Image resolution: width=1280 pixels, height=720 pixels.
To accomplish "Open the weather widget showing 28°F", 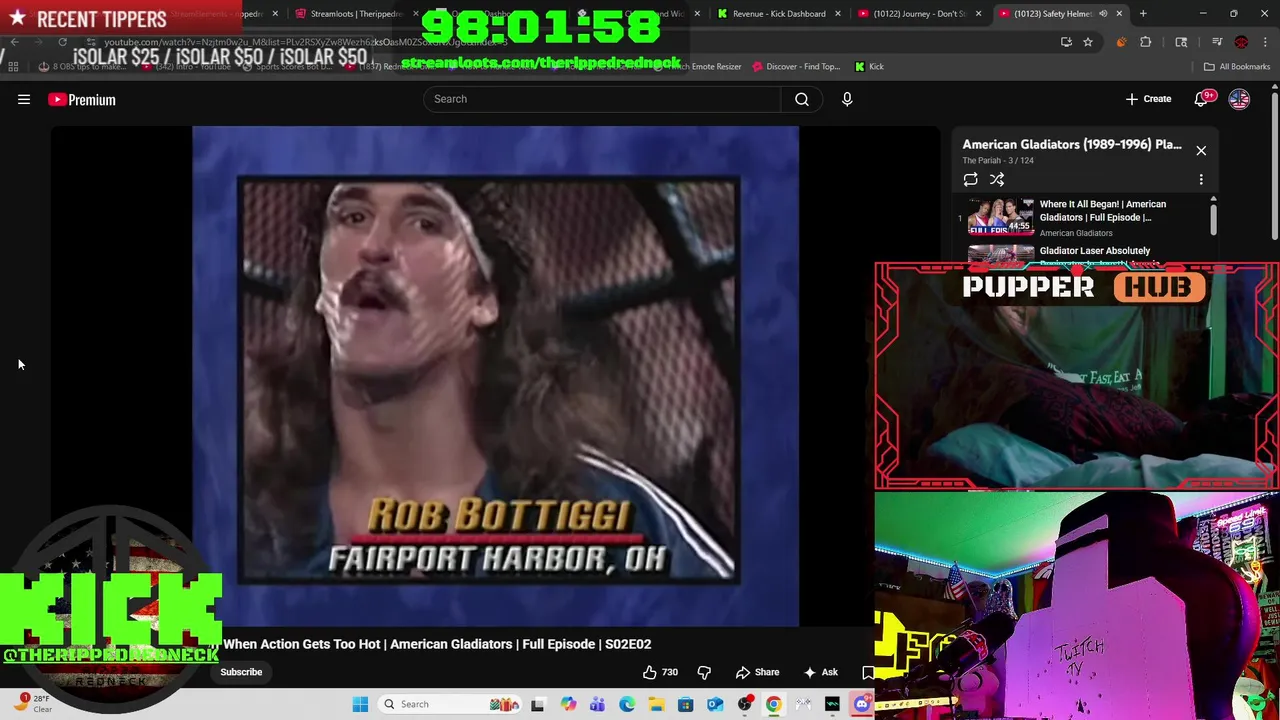I will coord(32,703).
